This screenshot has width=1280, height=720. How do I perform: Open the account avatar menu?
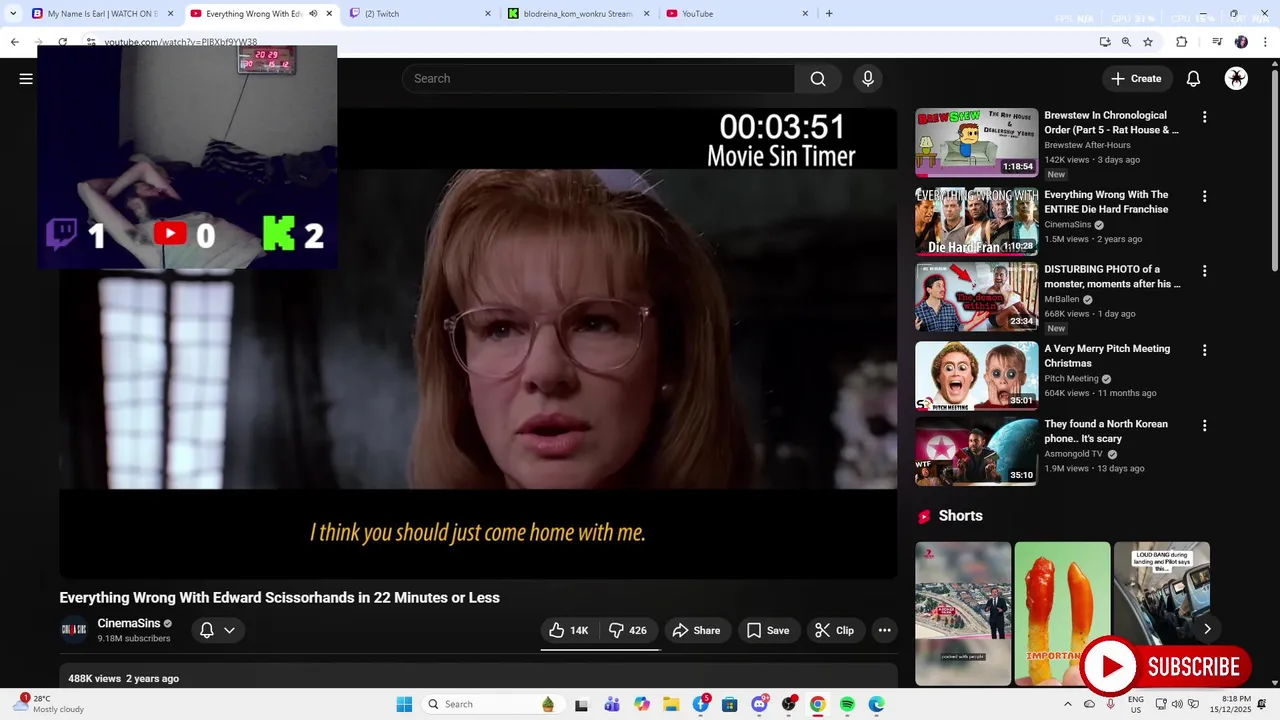[x=1236, y=79]
